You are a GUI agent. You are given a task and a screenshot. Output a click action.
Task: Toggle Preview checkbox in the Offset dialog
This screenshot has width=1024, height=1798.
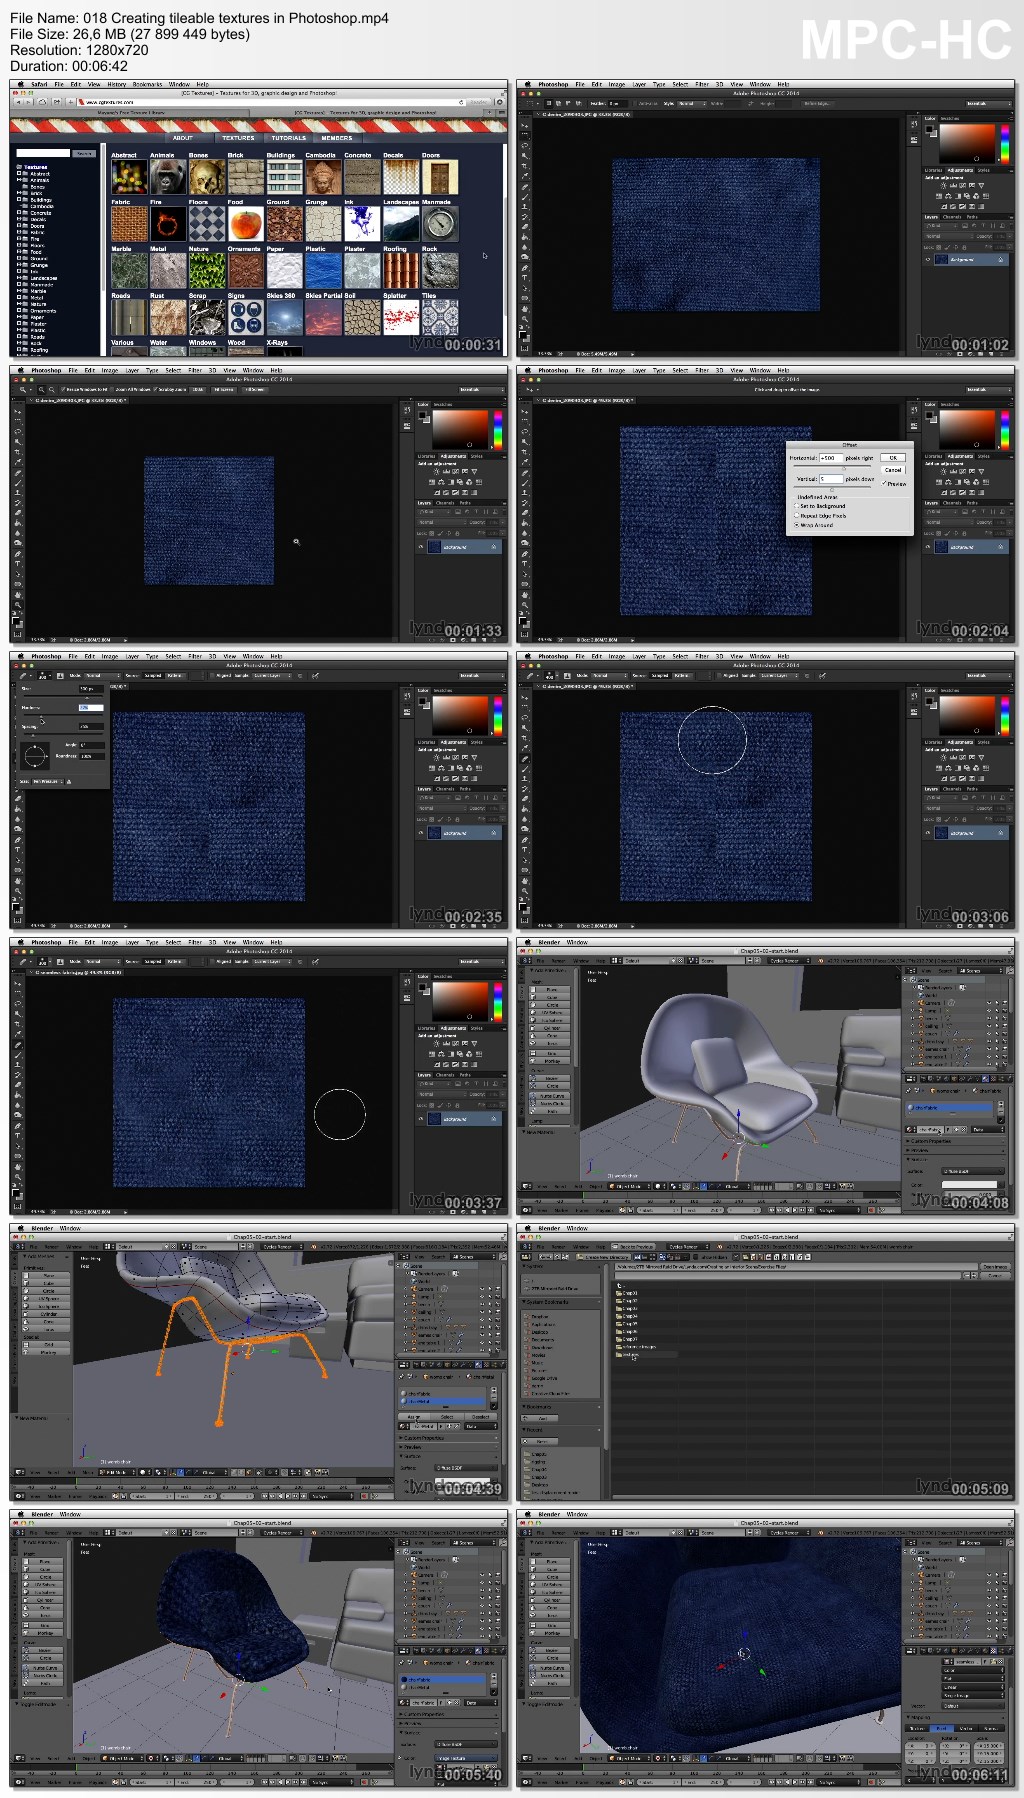(x=884, y=483)
